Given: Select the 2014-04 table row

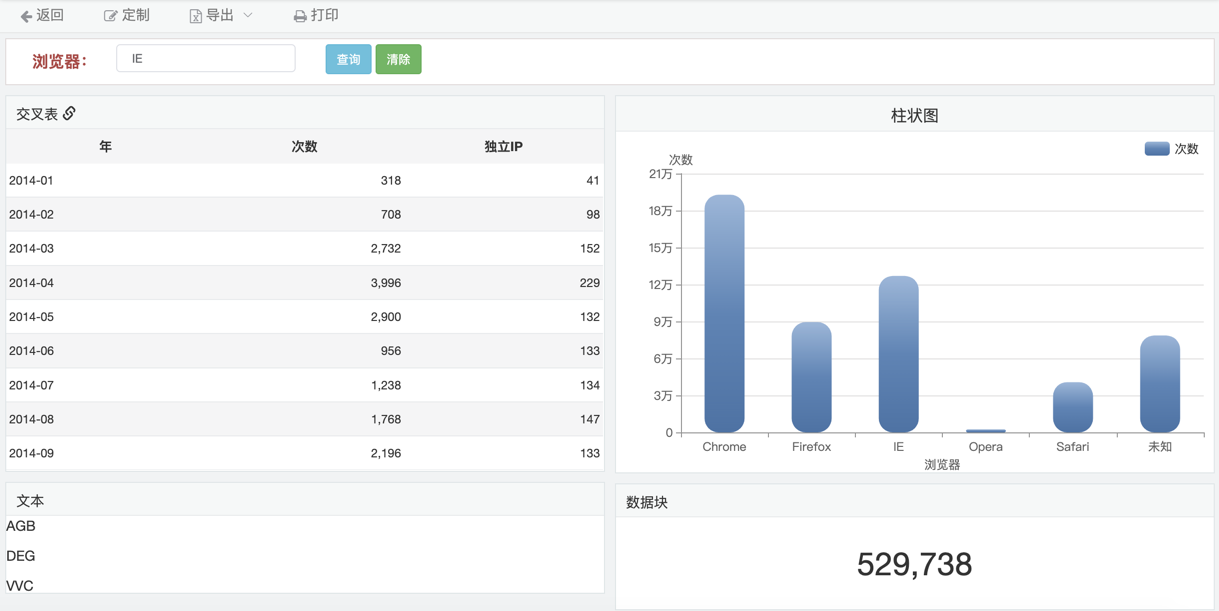Looking at the screenshot, I should pos(304,283).
